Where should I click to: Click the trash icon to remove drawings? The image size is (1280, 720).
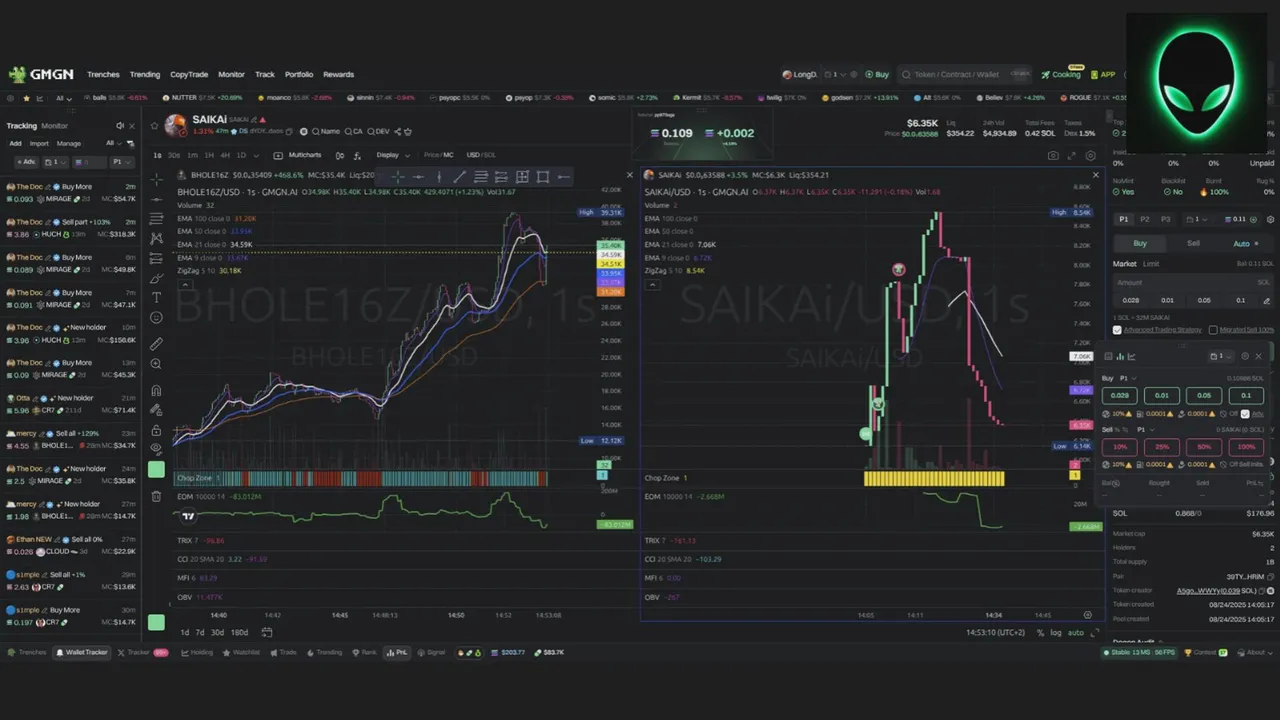pos(156,496)
